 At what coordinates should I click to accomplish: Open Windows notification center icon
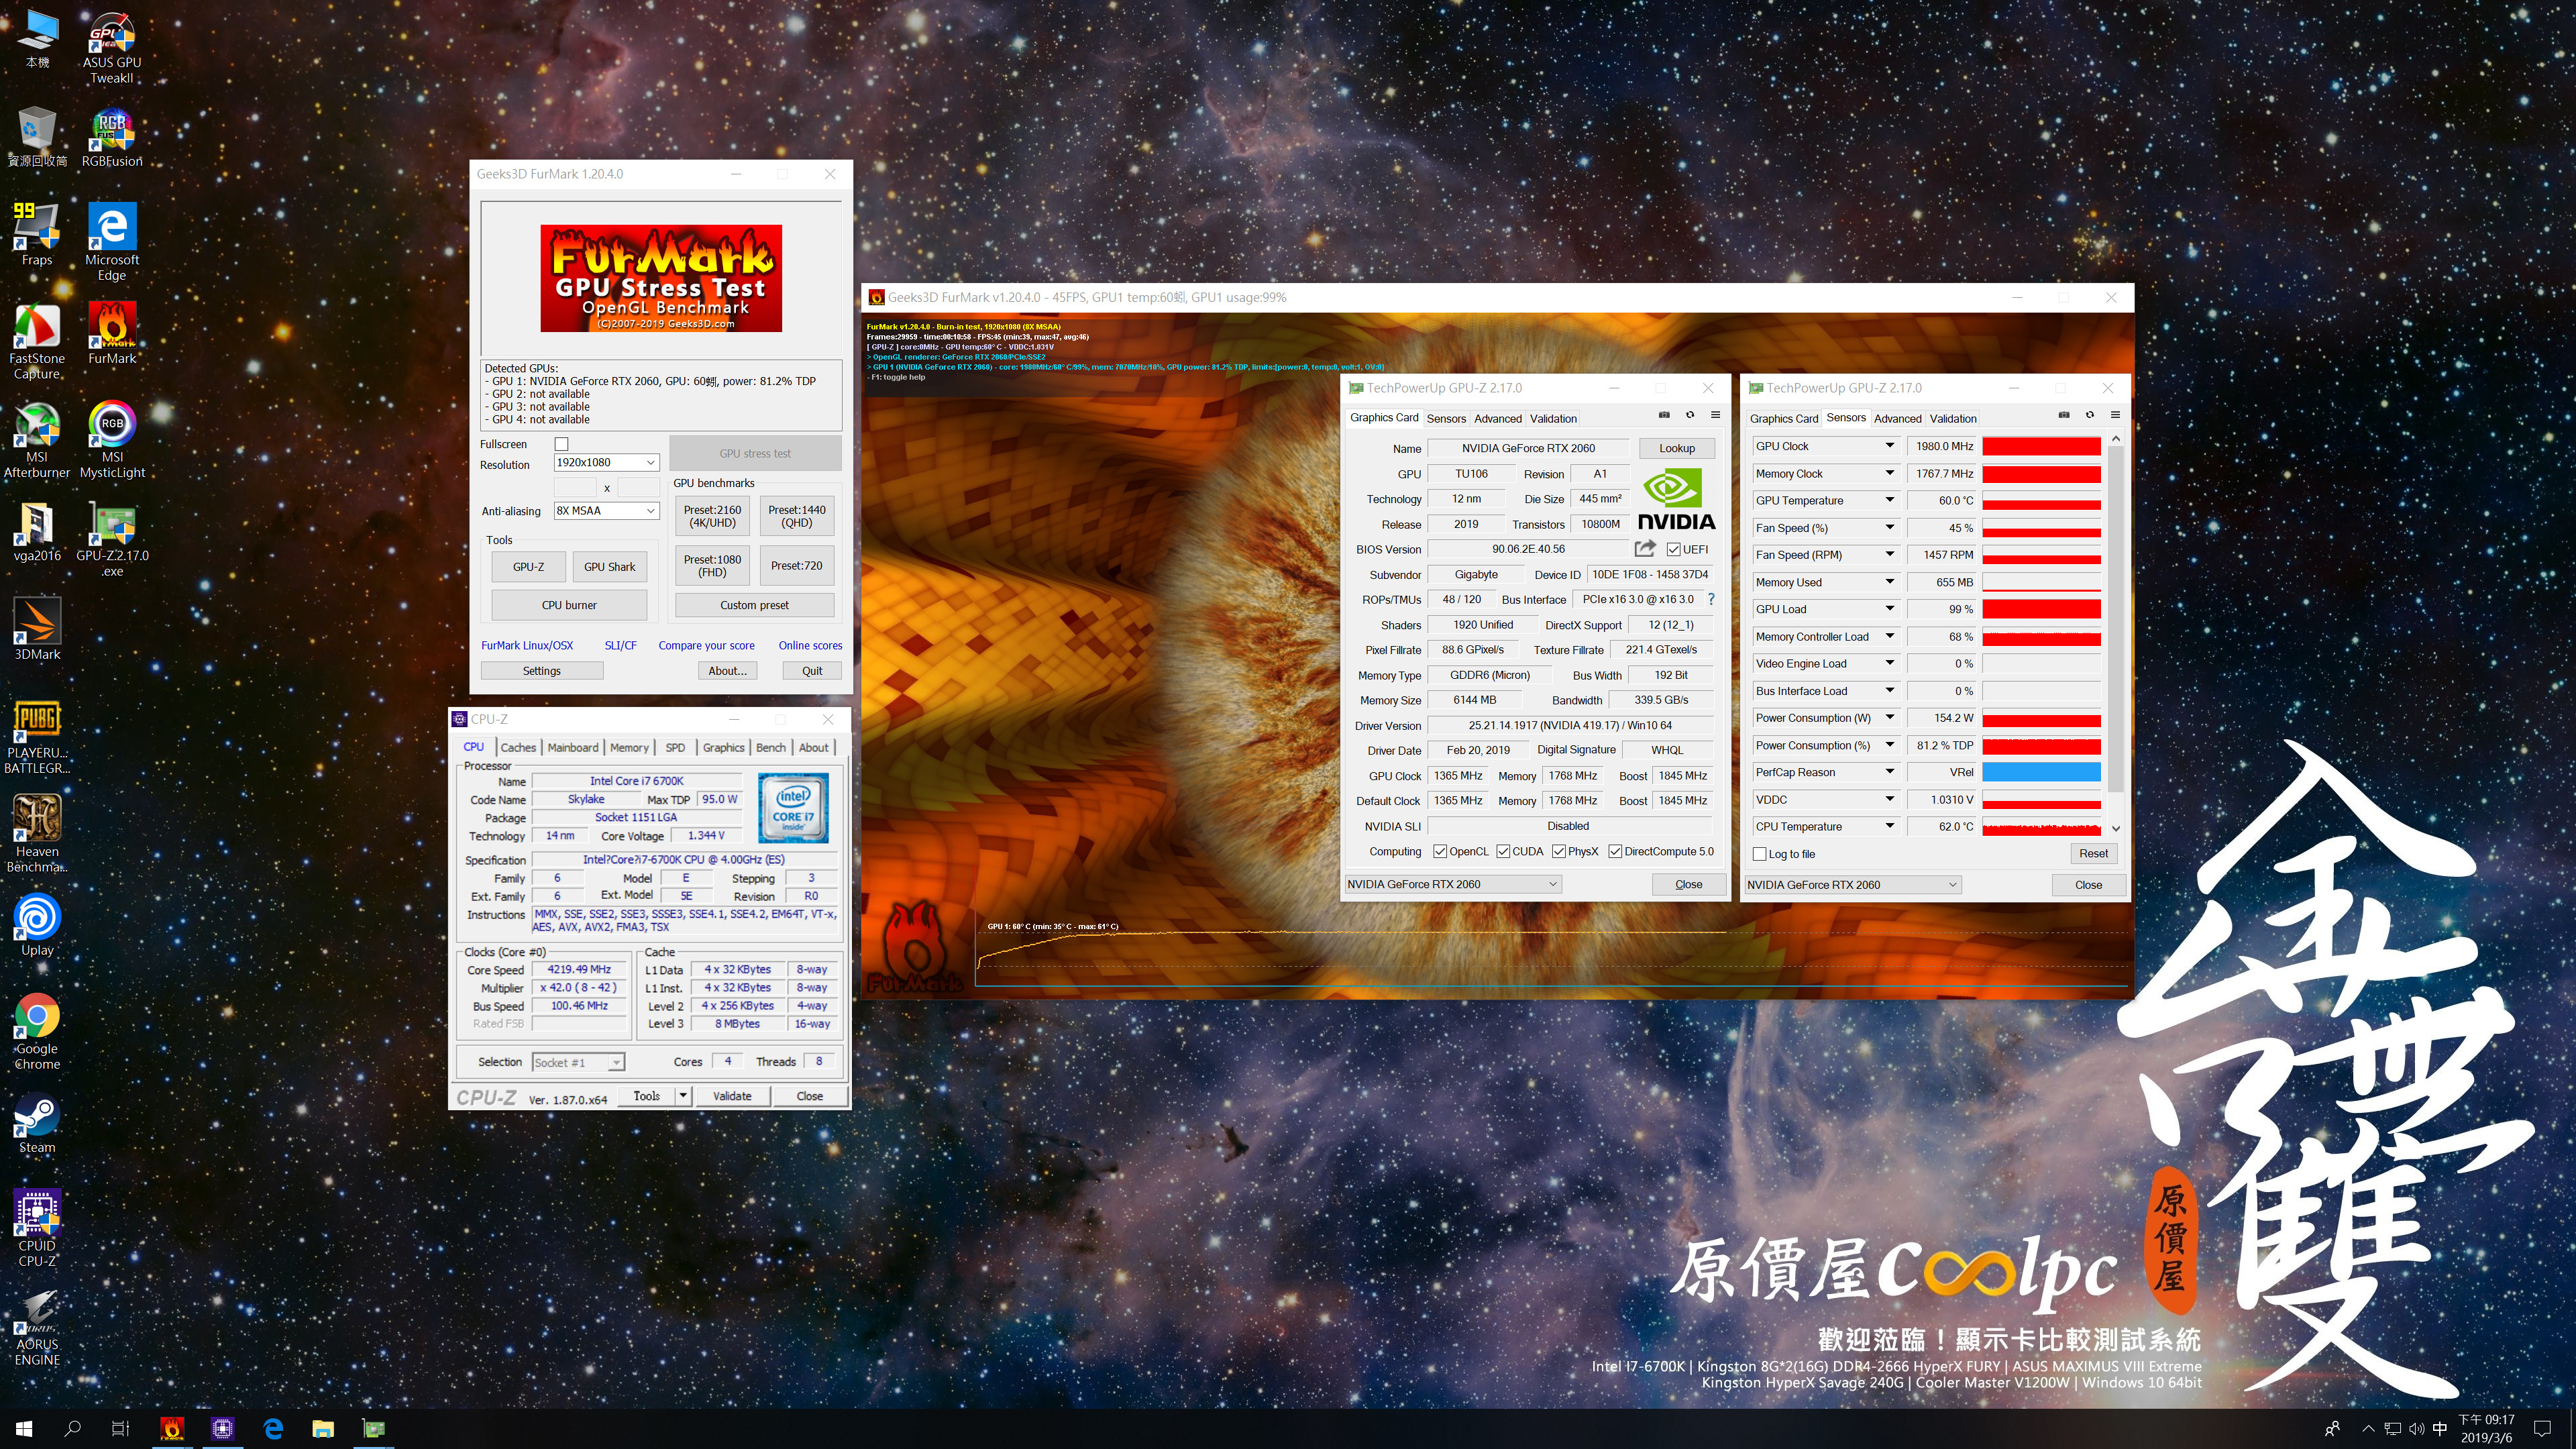click(2543, 1429)
